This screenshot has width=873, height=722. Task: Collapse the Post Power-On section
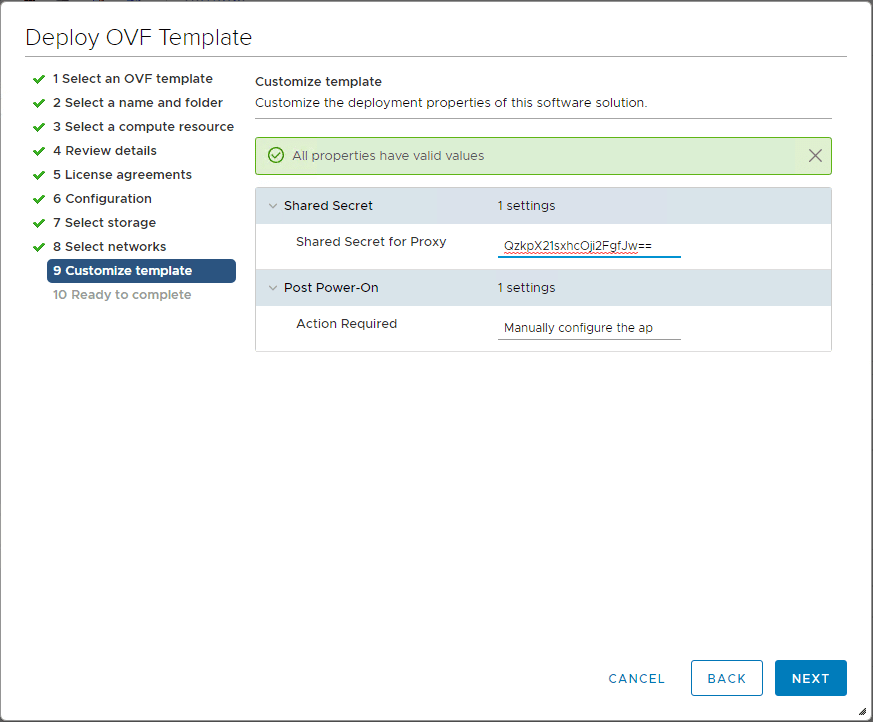273,288
